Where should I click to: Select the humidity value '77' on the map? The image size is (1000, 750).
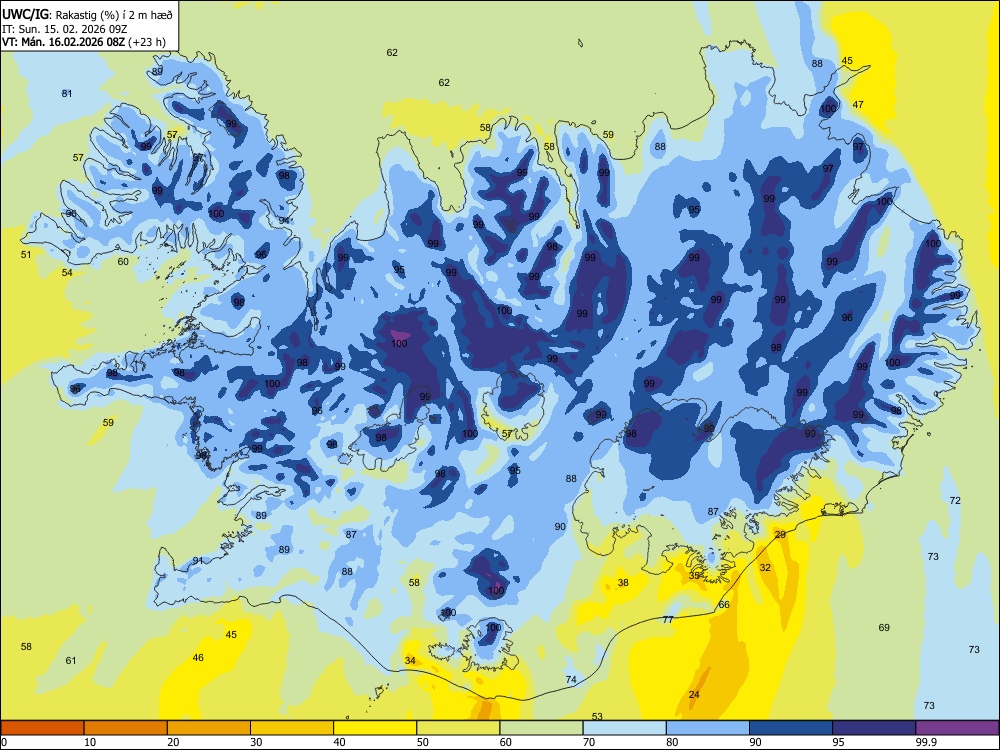[668, 620]
